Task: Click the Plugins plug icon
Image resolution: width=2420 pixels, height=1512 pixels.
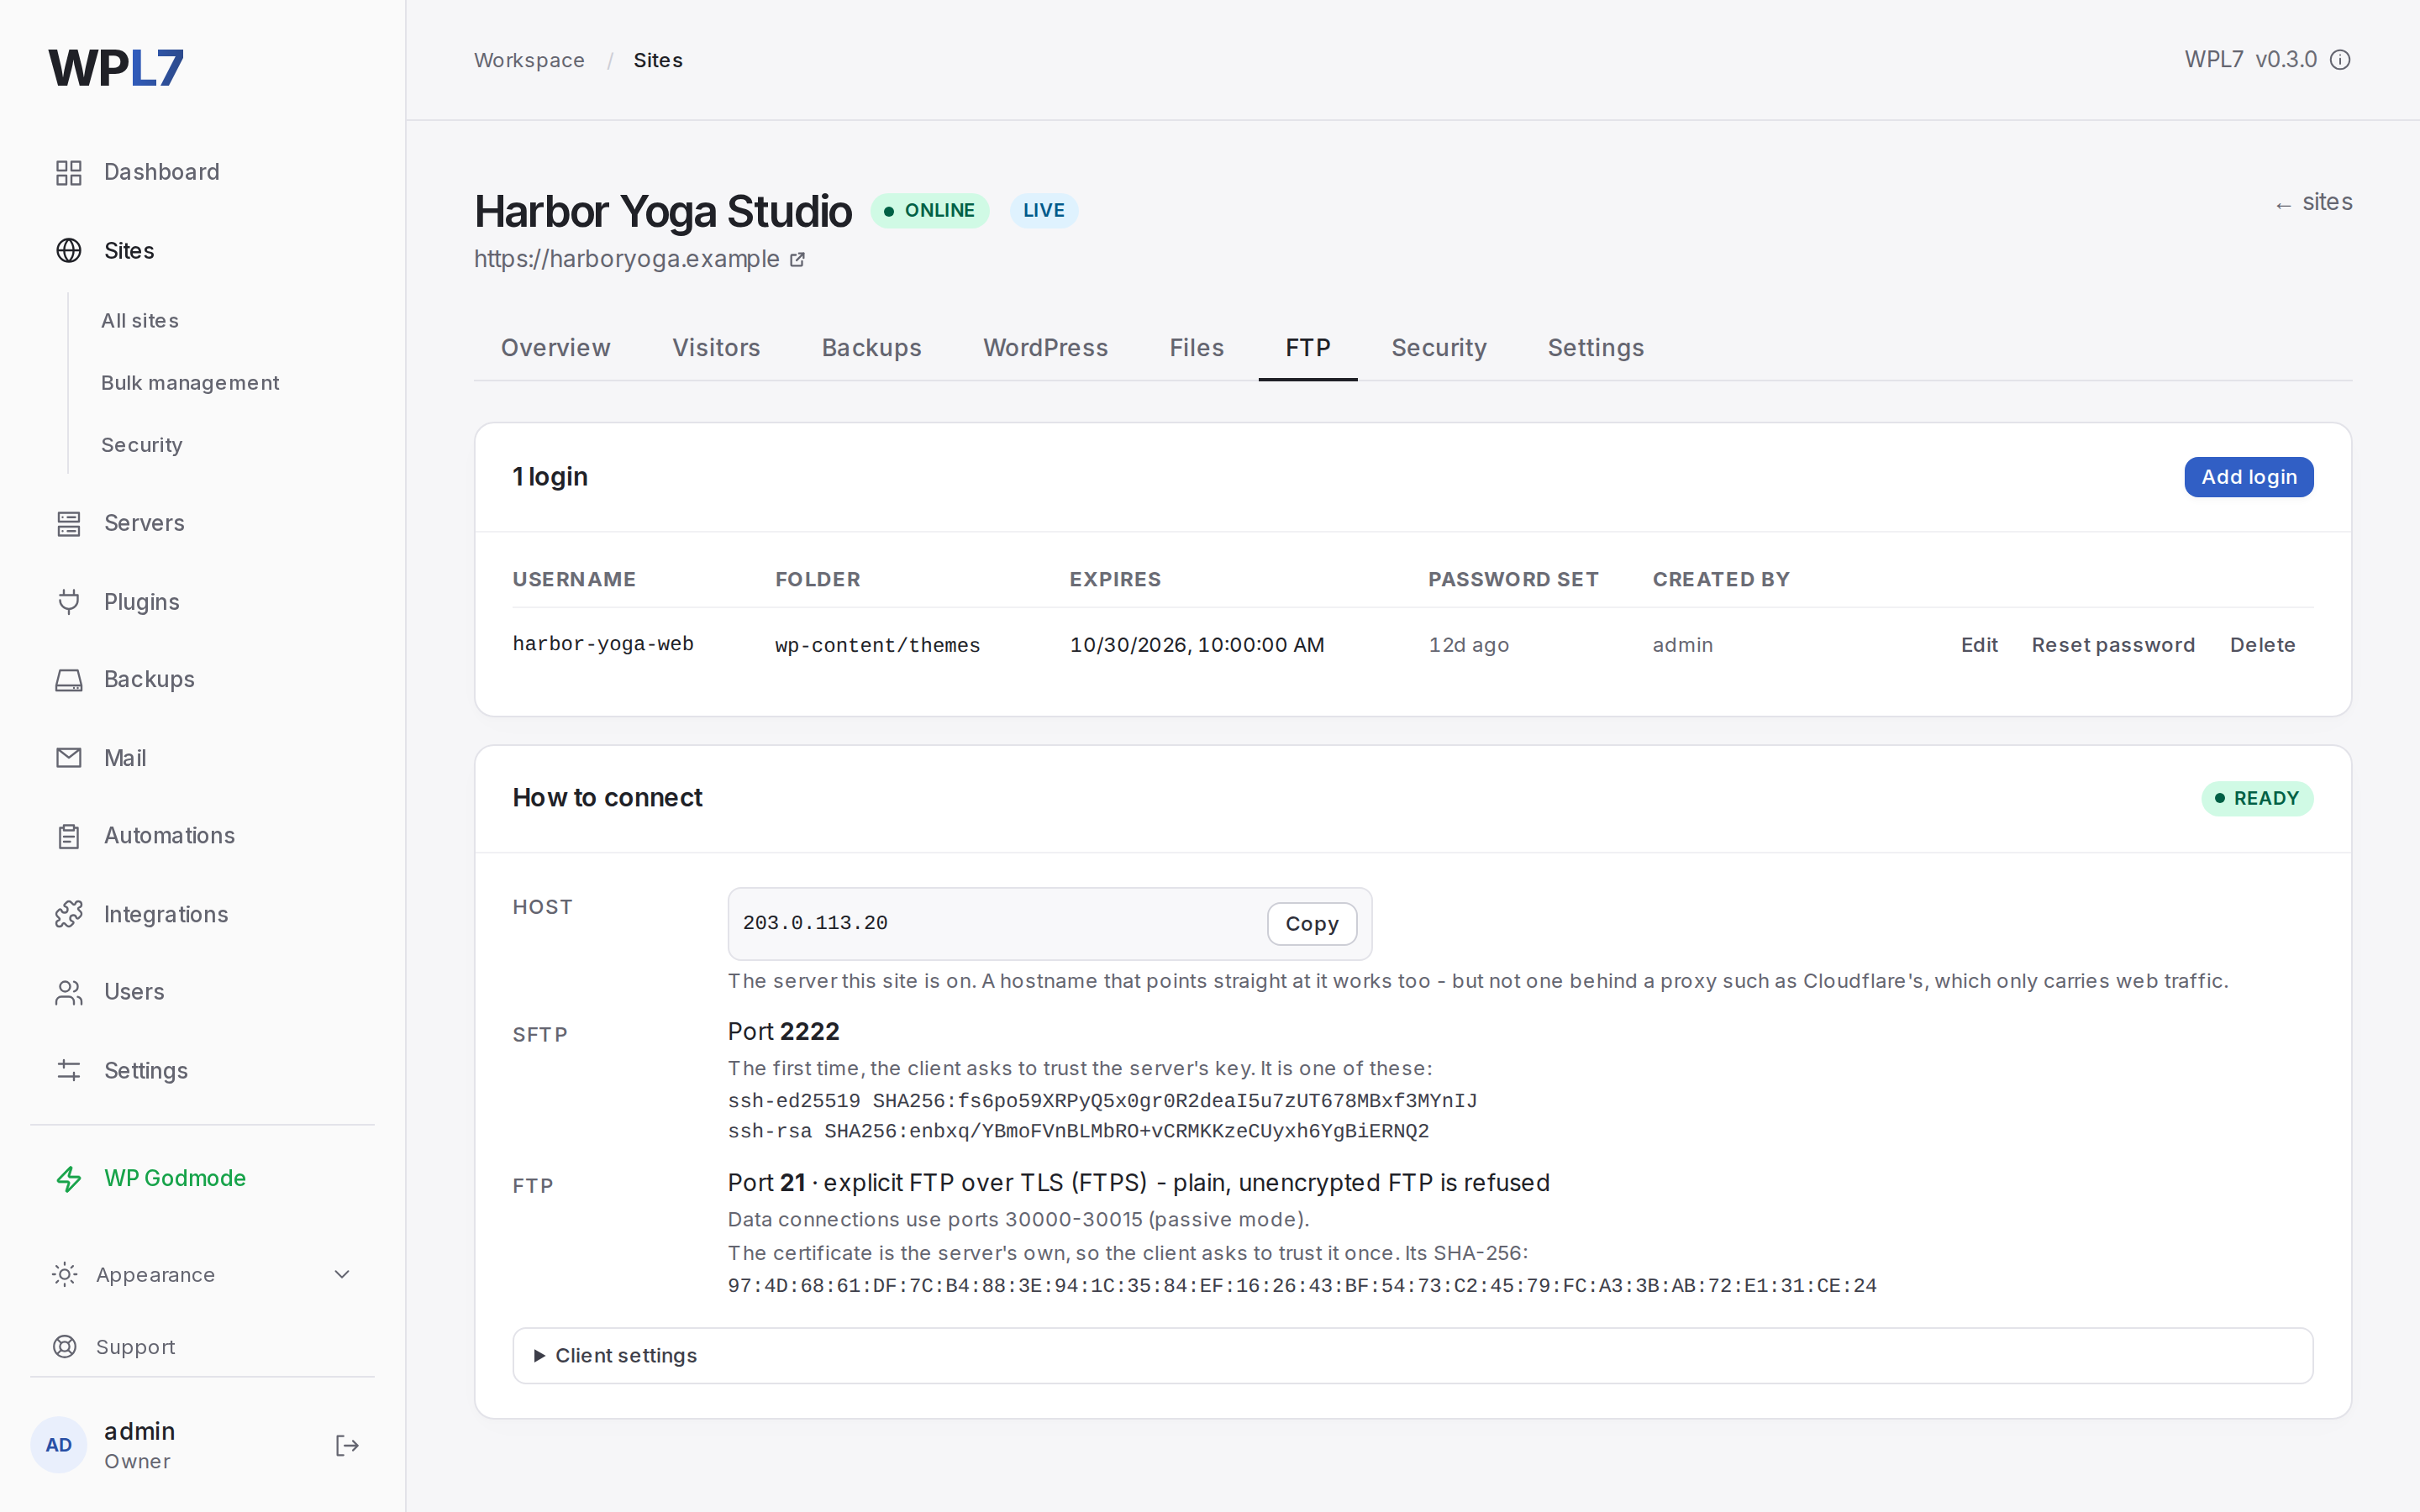Action: tap(68, 601)
